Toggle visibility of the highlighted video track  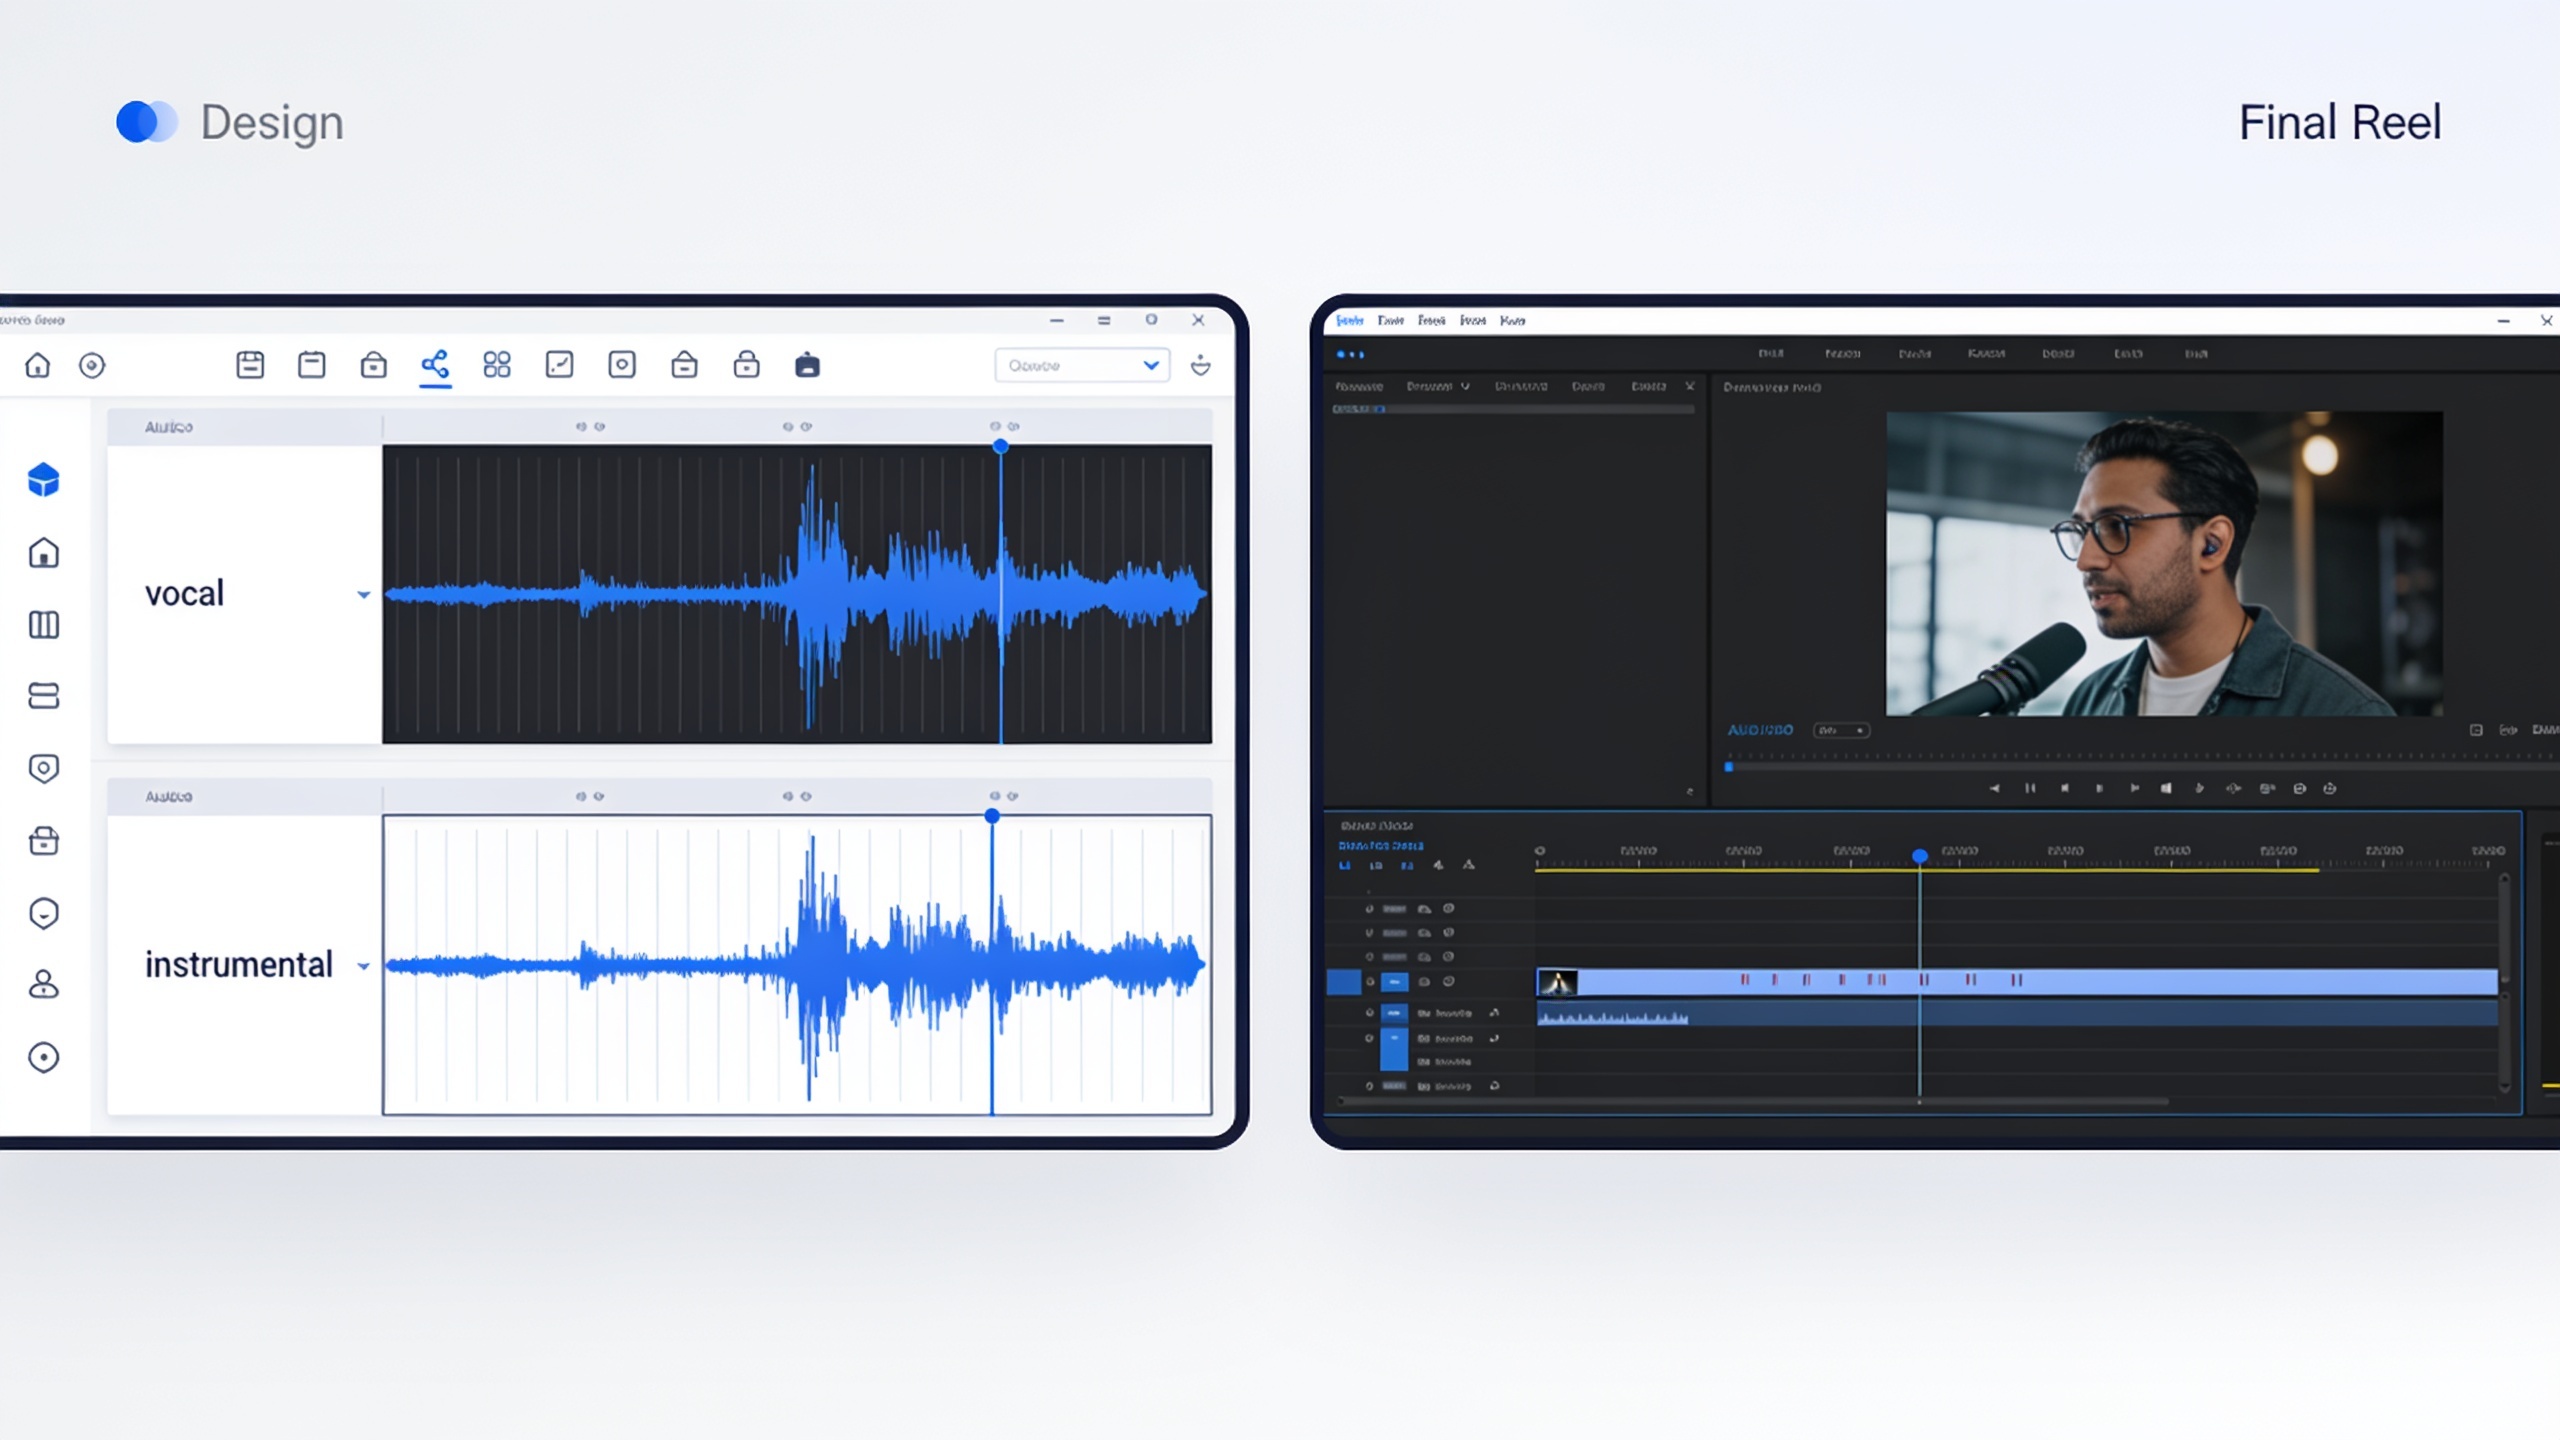tap(1370, 982)
